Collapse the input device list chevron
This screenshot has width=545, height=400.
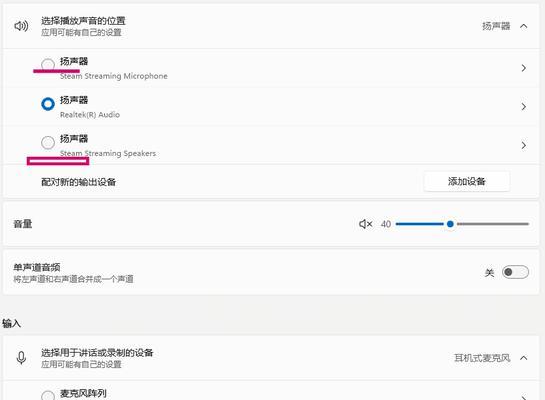point(523,358)
